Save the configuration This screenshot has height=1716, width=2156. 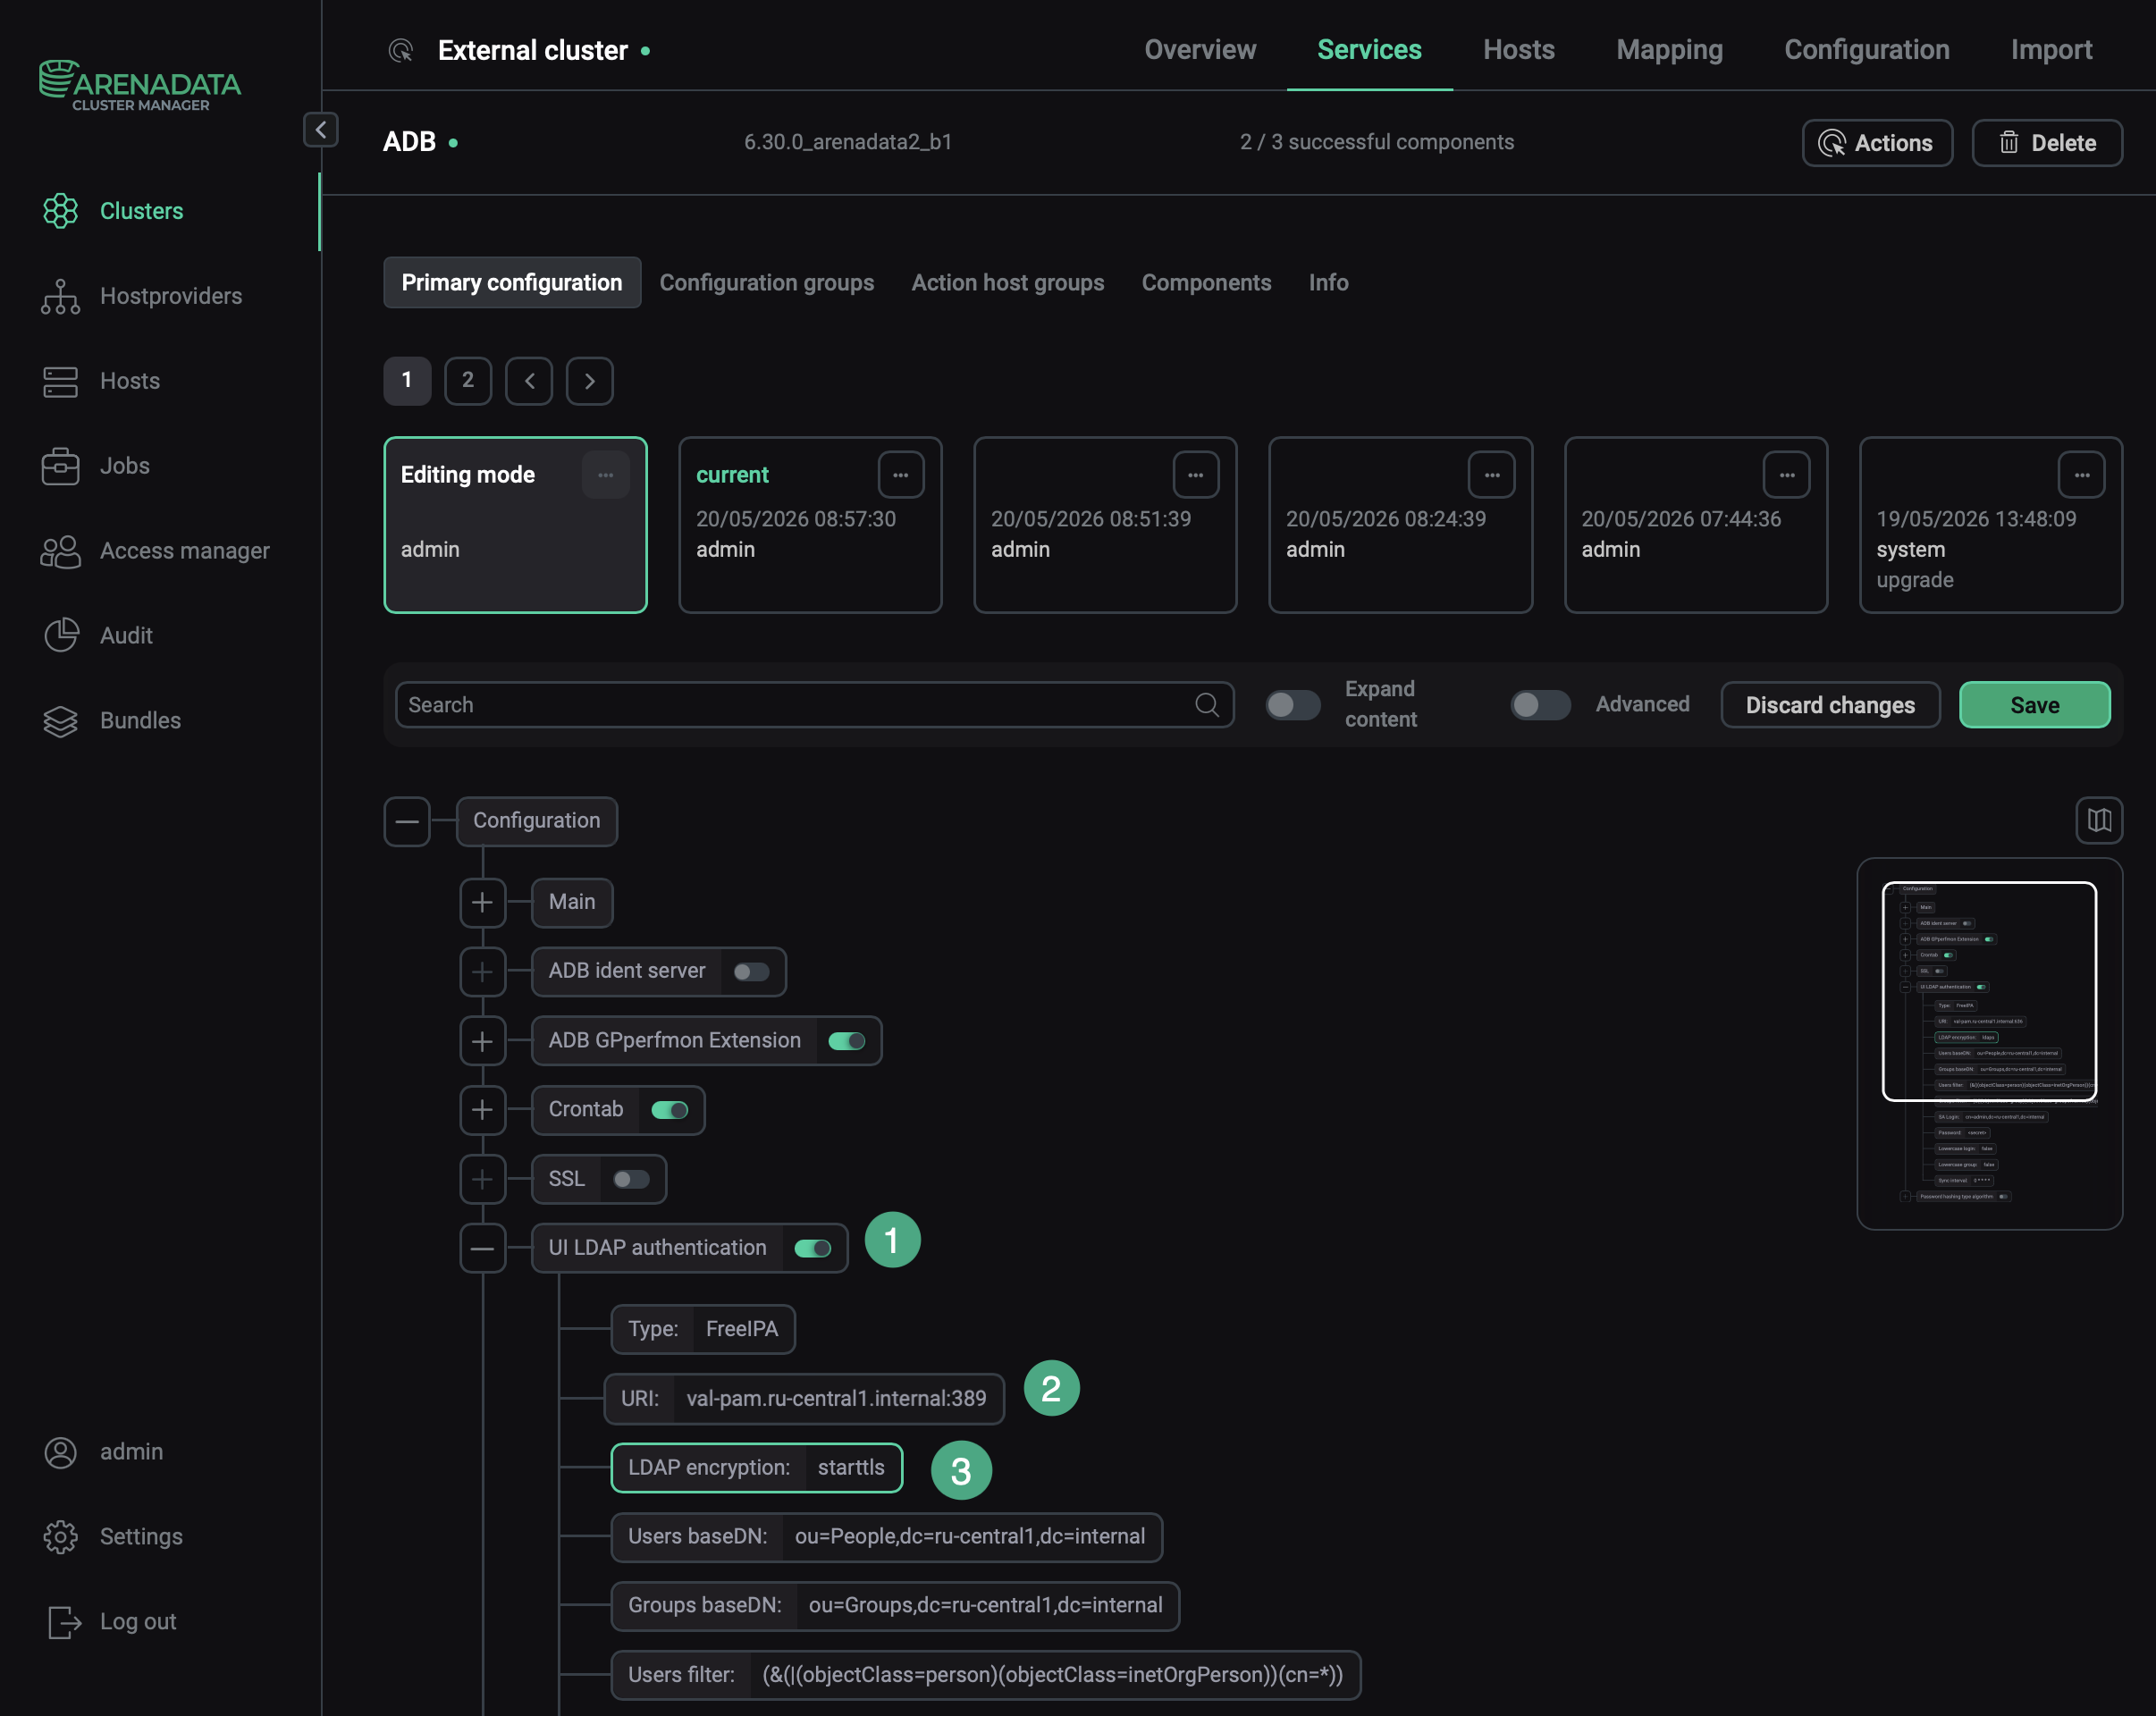tap(2034, 705)
